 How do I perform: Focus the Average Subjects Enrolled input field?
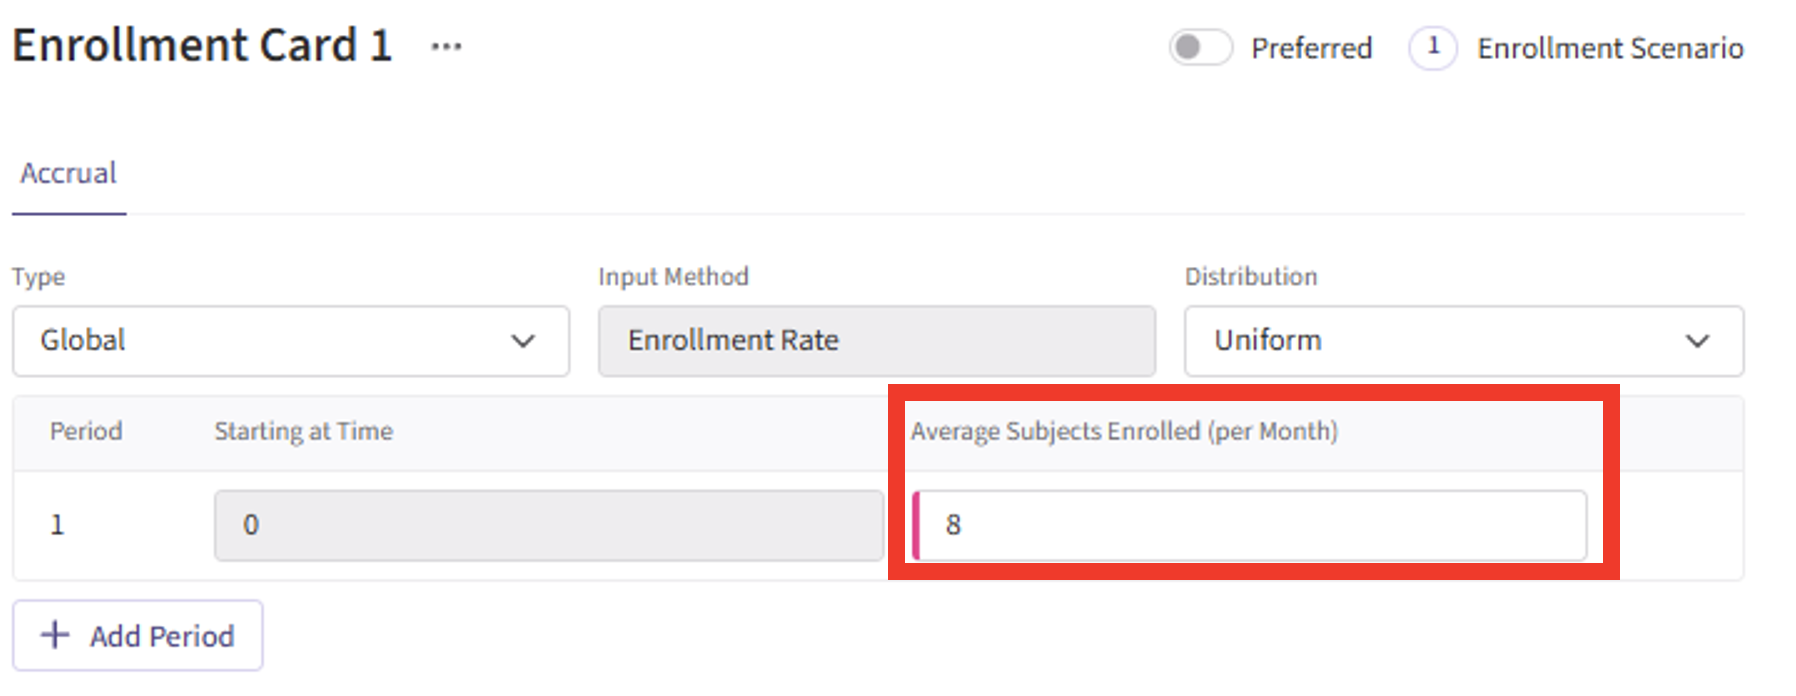[x=1250, y=525]
